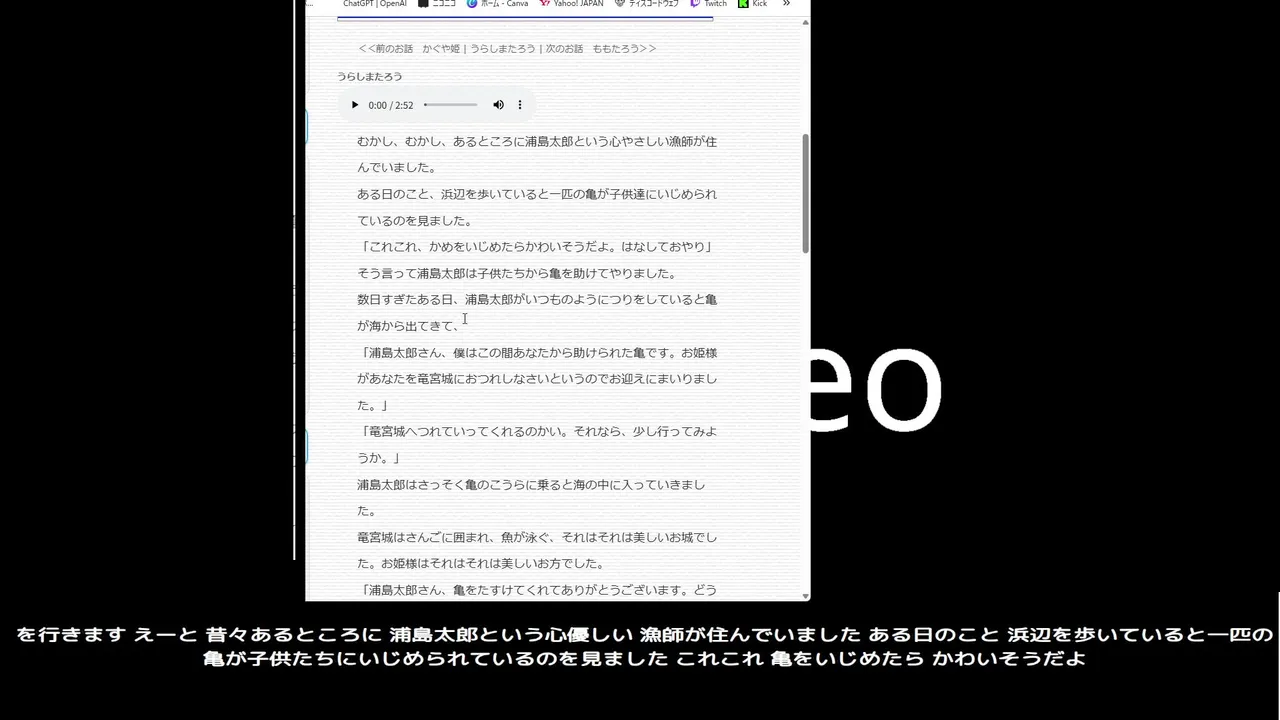Click line starting 'ある日のこと、浜辺を'
Screen dimensions: 1280x720
coord(537,194)
